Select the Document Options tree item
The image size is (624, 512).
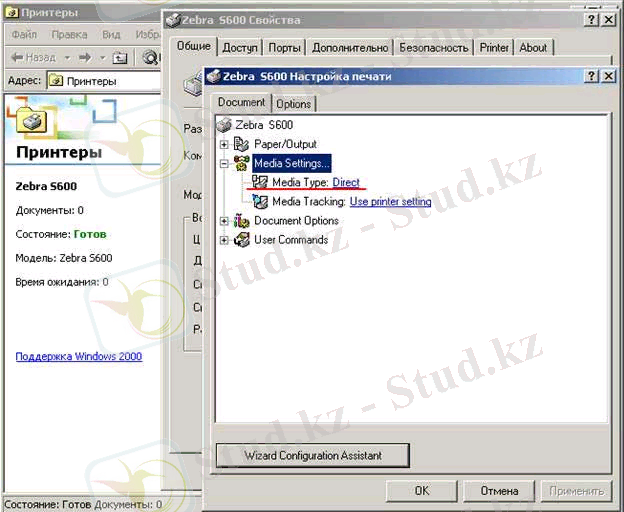296,220
